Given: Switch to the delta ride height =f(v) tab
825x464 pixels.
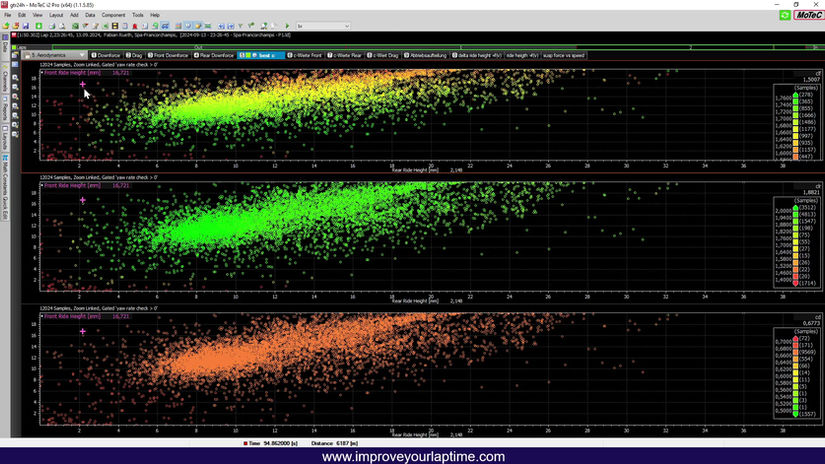Looking at the screenshot, I should click(x=477, y=55).
